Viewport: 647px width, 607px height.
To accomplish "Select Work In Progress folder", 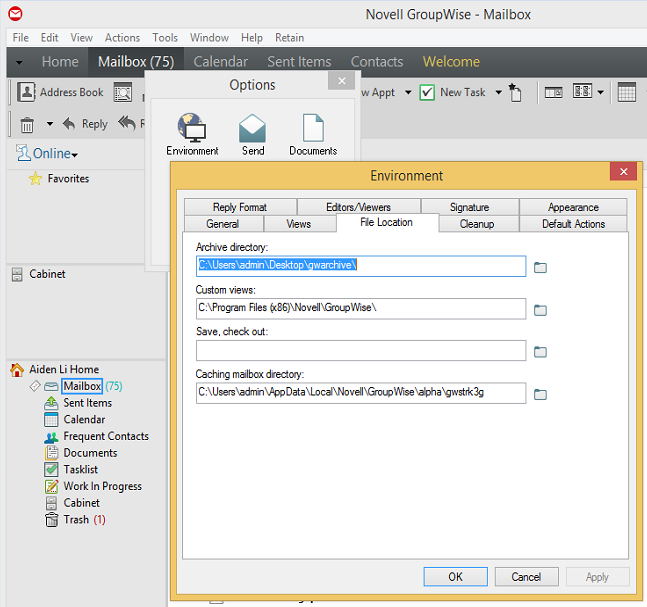I will 102,486.
